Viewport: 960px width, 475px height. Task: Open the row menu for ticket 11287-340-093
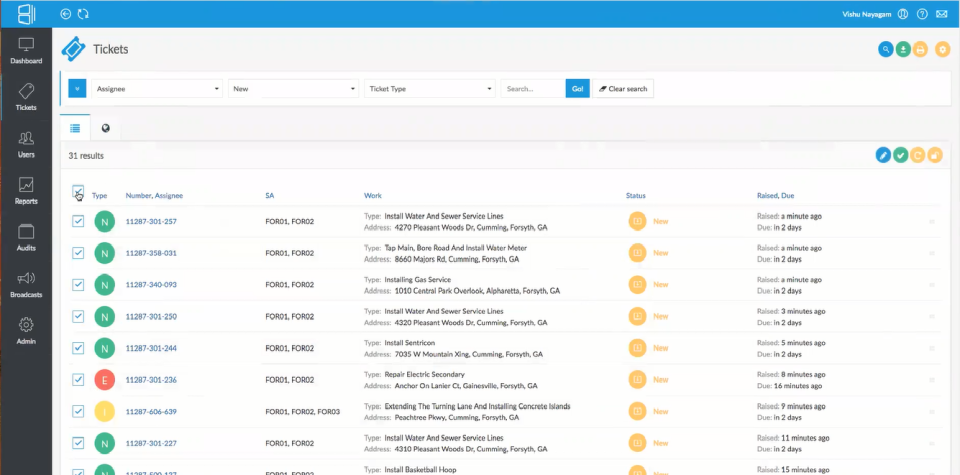932,285
